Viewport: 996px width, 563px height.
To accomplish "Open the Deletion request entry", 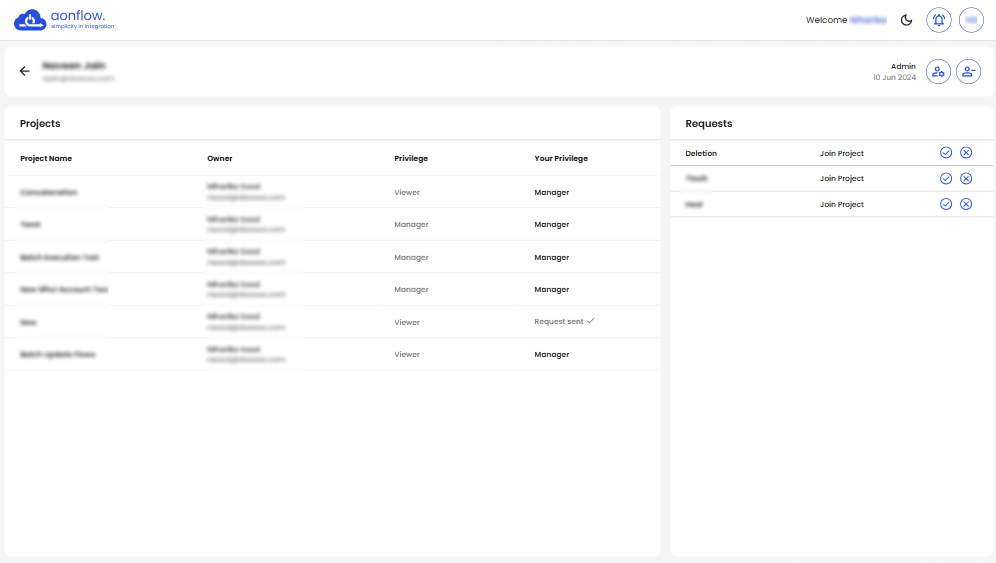I will pos(701,153).
